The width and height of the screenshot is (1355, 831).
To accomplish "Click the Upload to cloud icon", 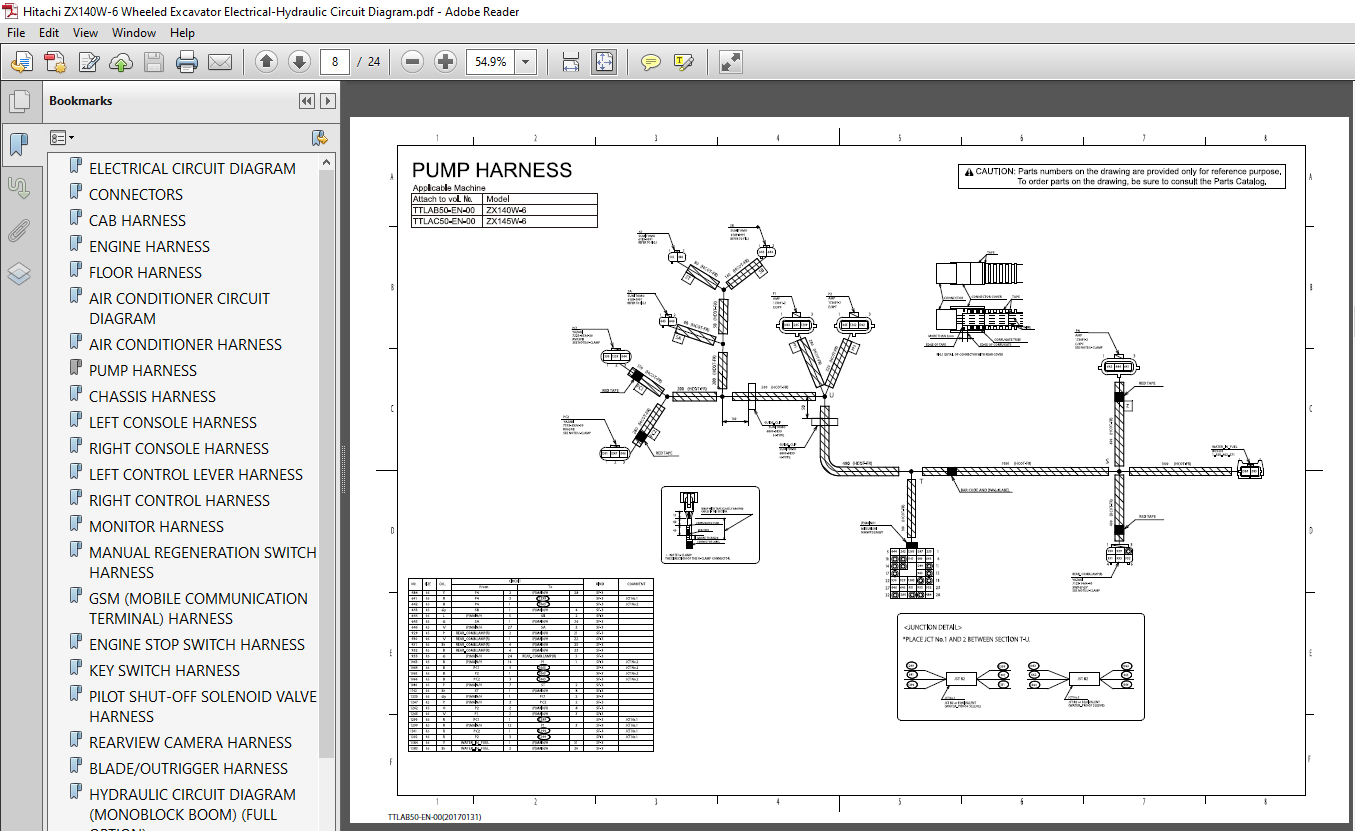I will [x=121, y=62].
